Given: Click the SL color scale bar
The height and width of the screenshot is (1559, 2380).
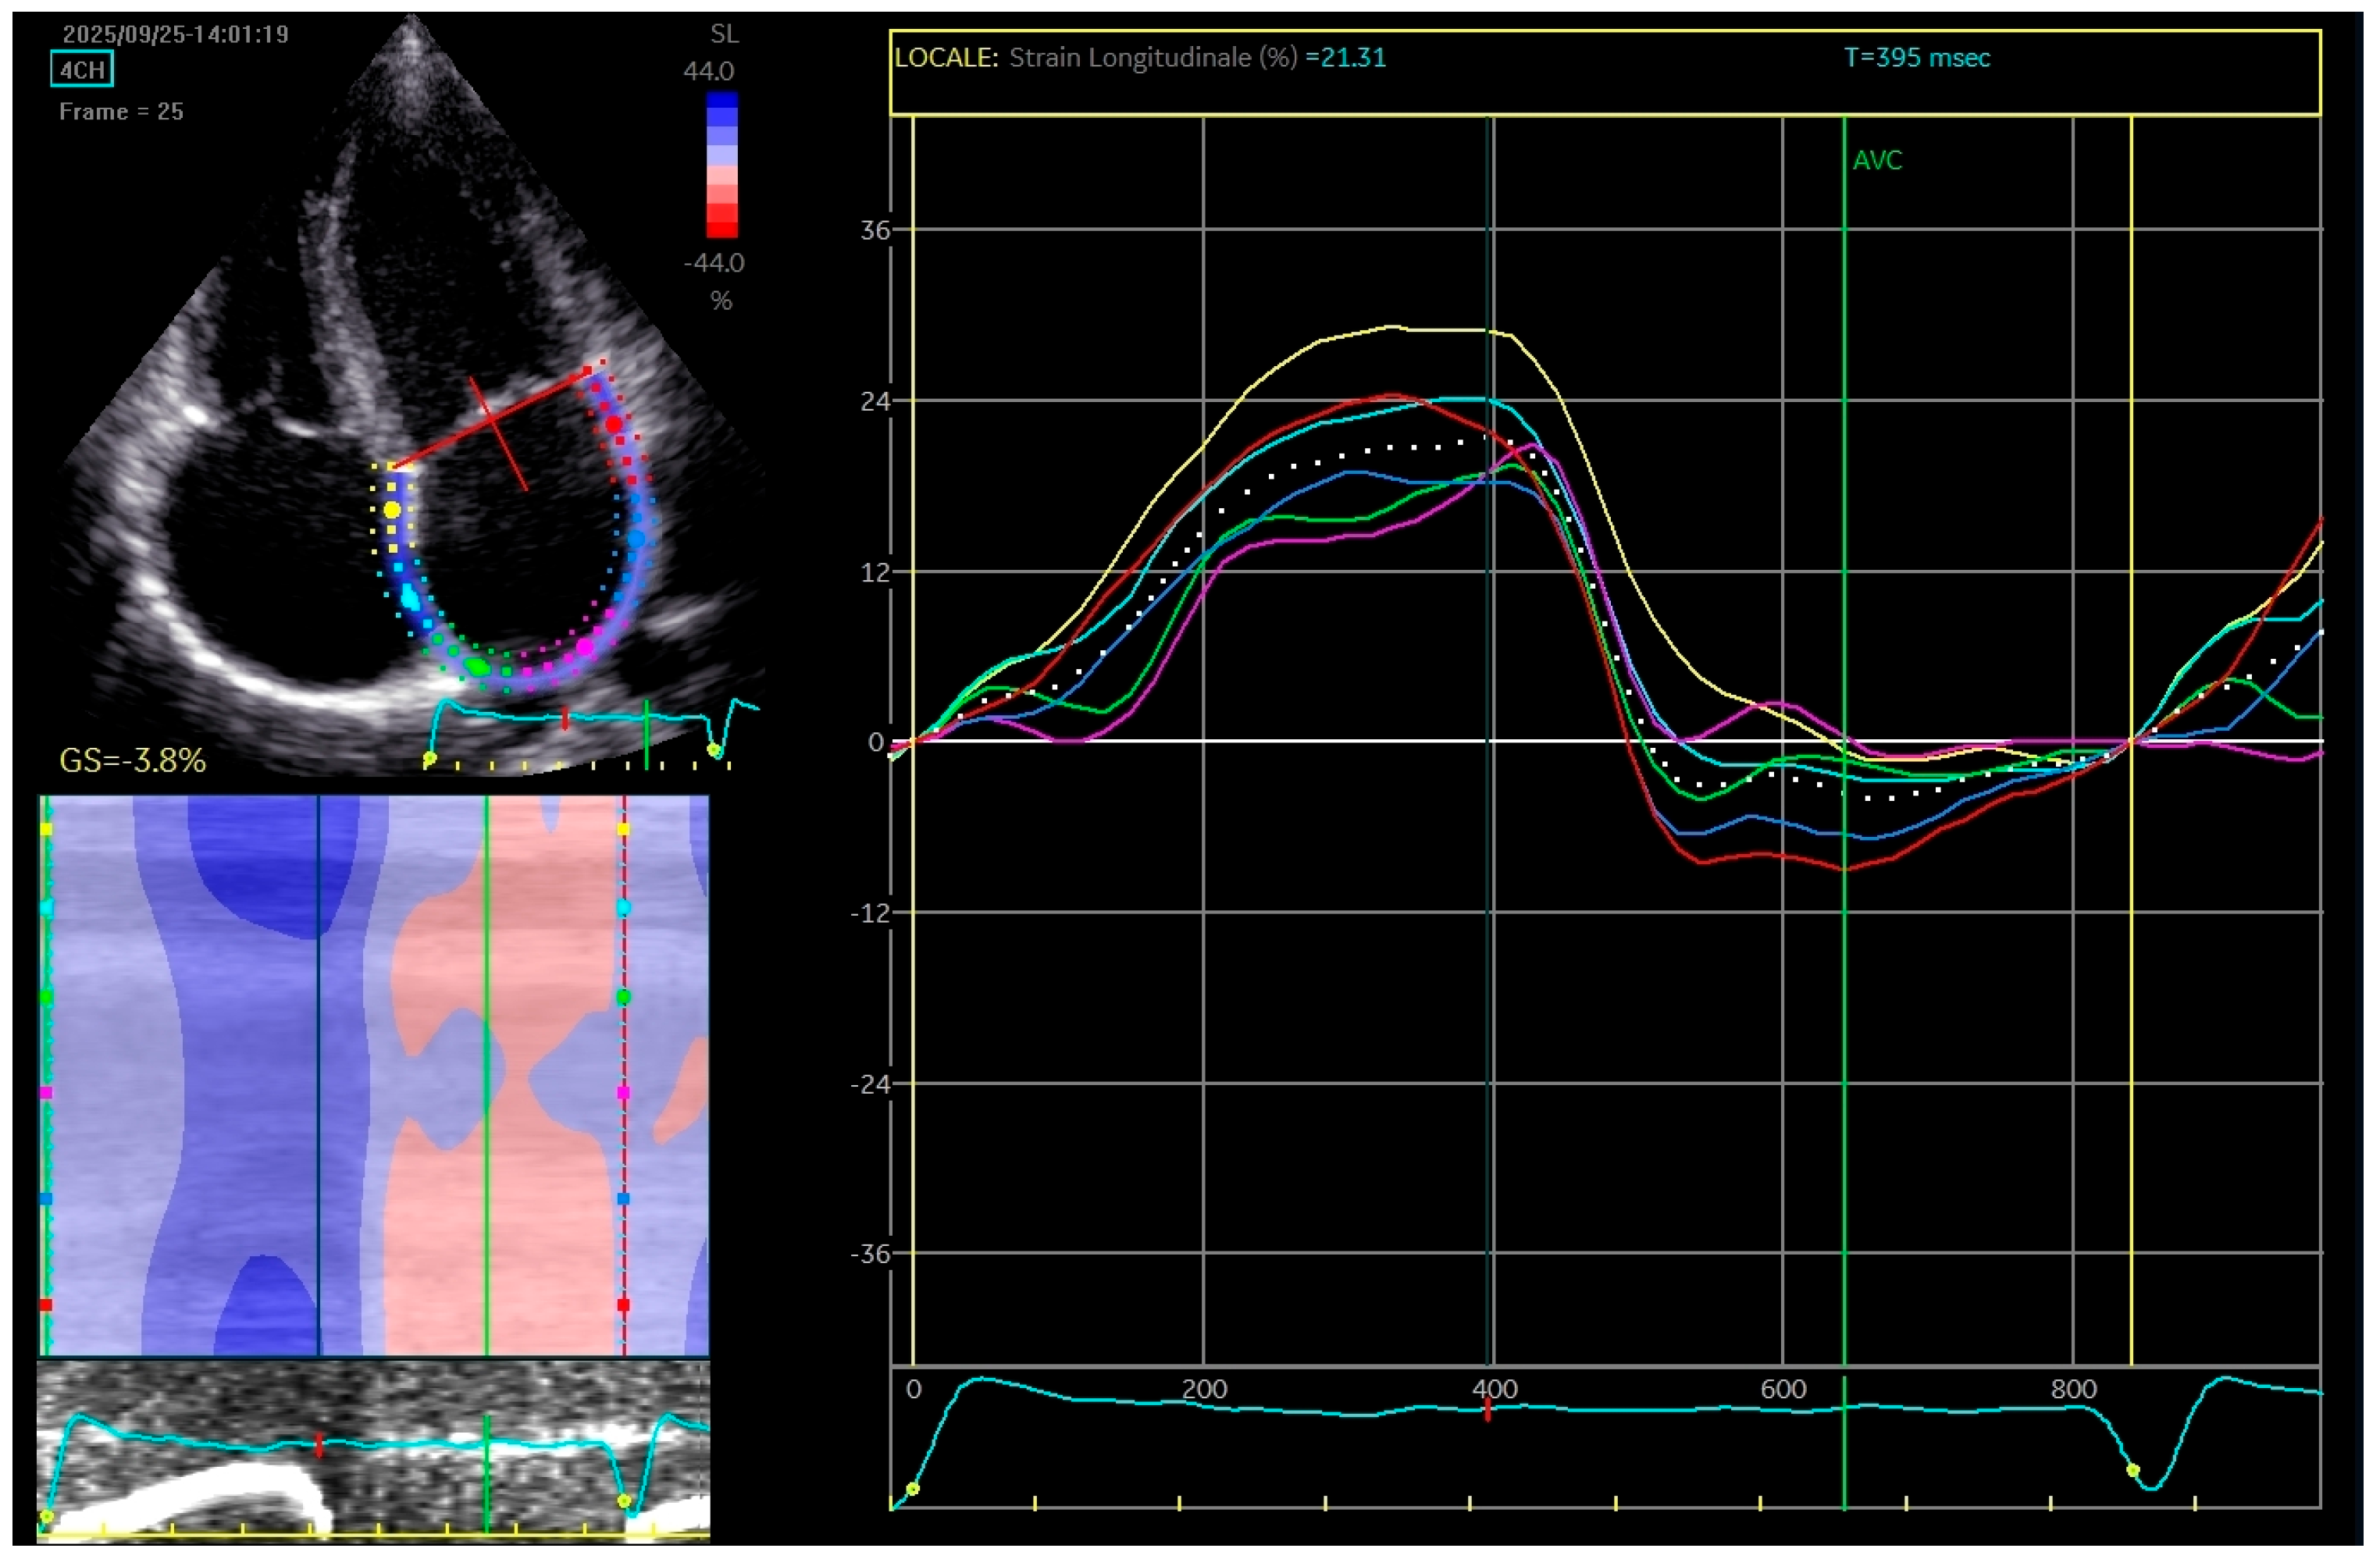Looking at the screenshot, I should (x=722, y=165).
